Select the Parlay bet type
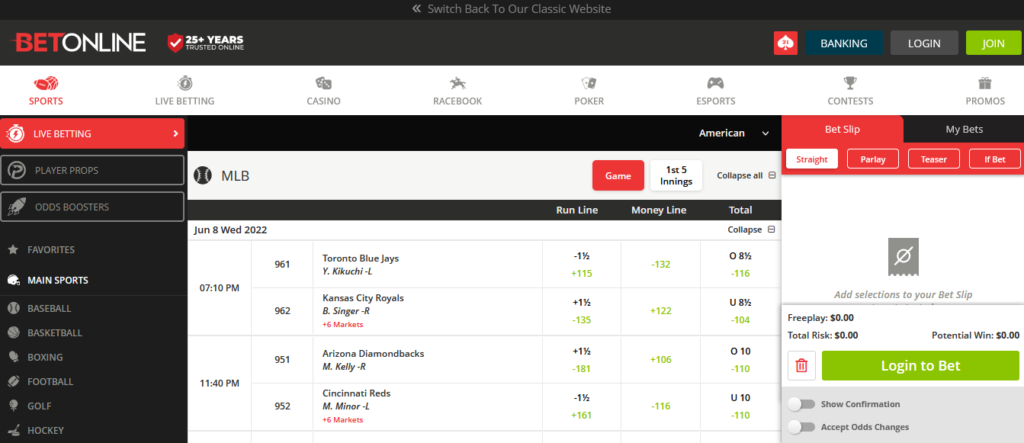The width and height of the screenshot is (1024, 443). [x=873, y=159]
